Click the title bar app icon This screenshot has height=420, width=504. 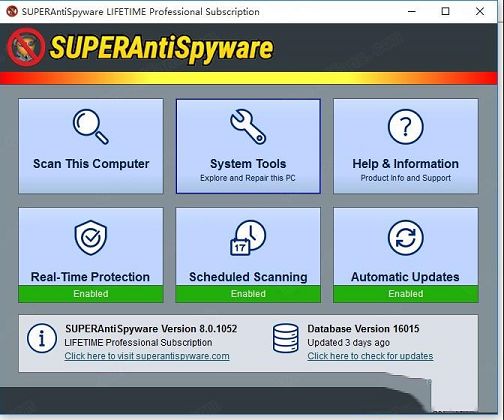pos(12,11)
